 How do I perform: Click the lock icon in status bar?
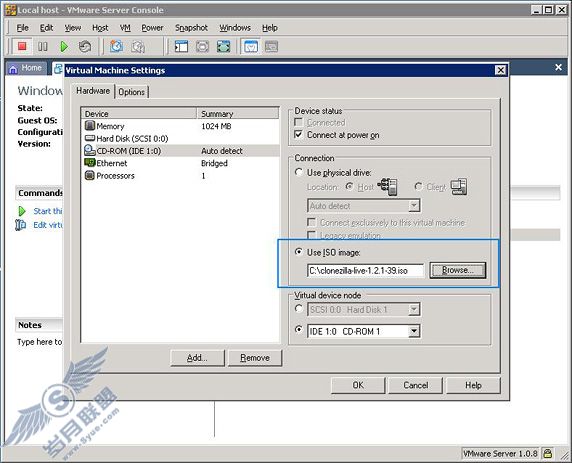pyautogui.click(x=547, y=453)
